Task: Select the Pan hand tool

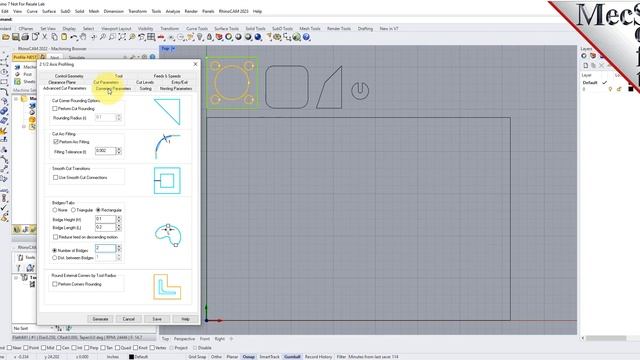Action: pyautogui.click(x=83, y=37)
